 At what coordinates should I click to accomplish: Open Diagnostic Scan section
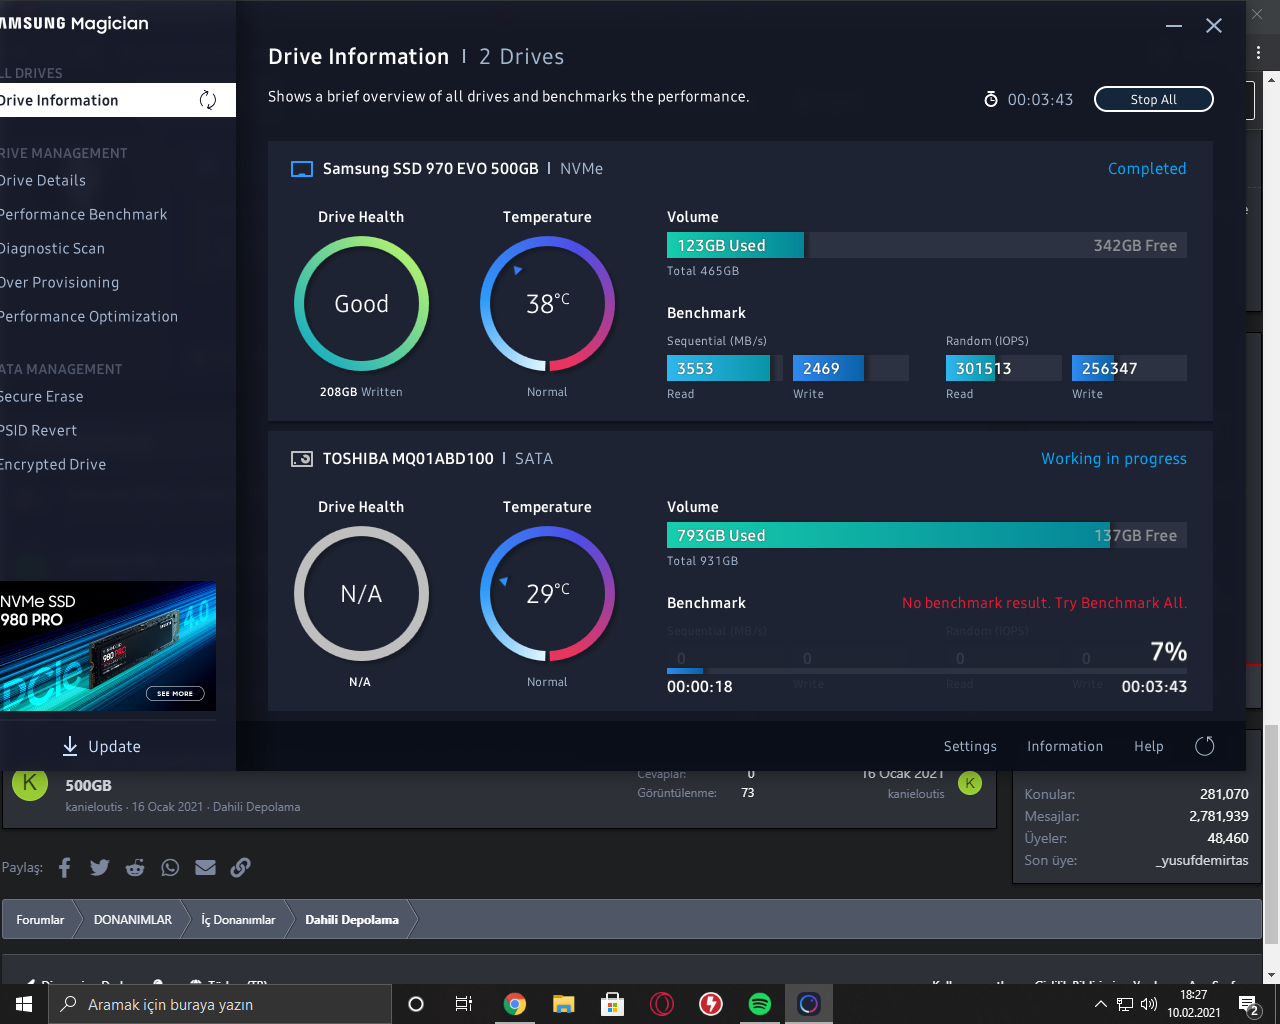pos(52,248)
